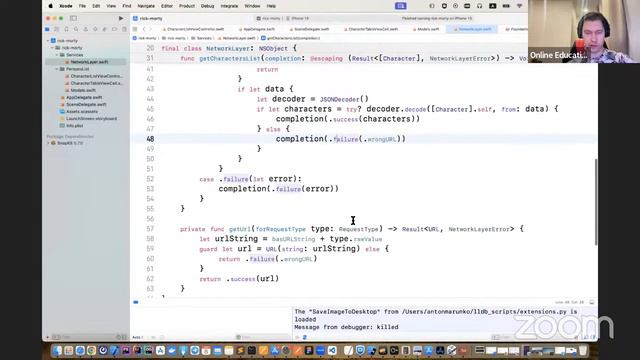This screenshot has width=640, height=360.
Task: Select NetworkLayer.swift in the navigator
Action: (86, 62)
